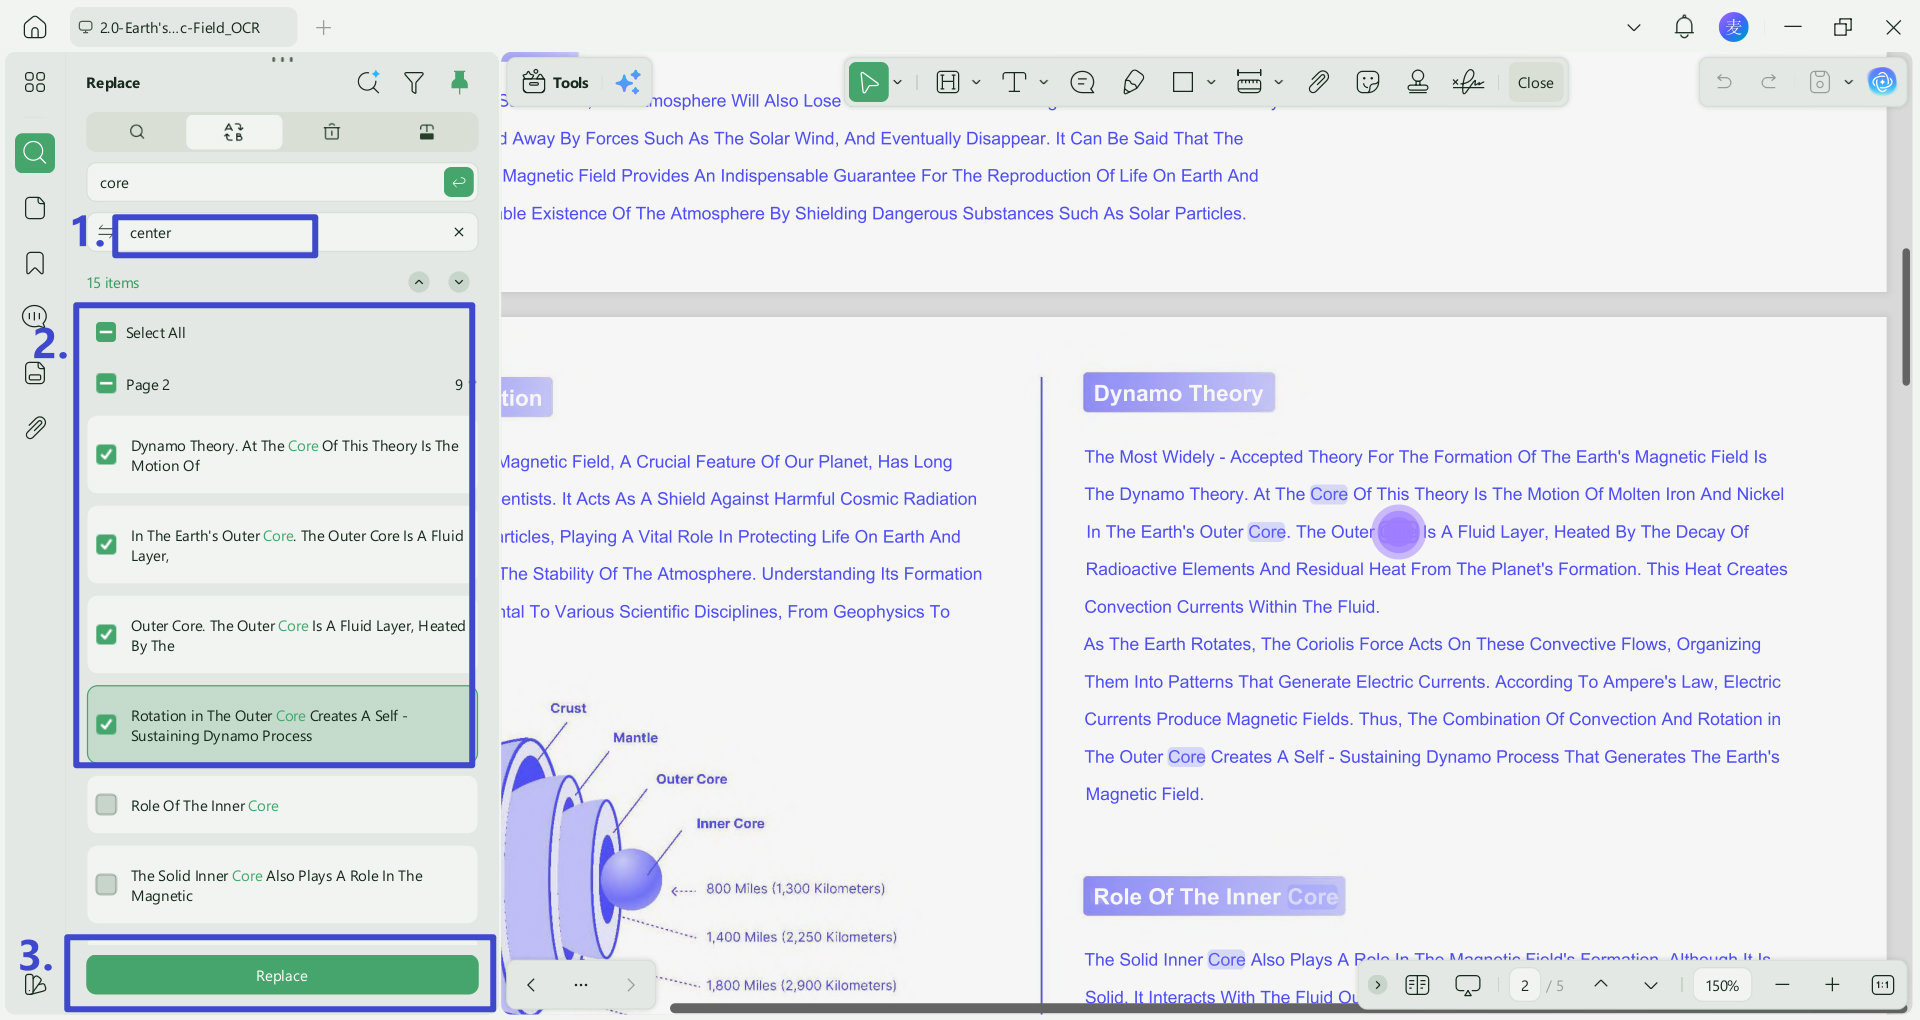Image resolution: width=1920 pixels, height=1020 pixels.
Task: Open the bookmarks sidebar icon
Action: 35,263
